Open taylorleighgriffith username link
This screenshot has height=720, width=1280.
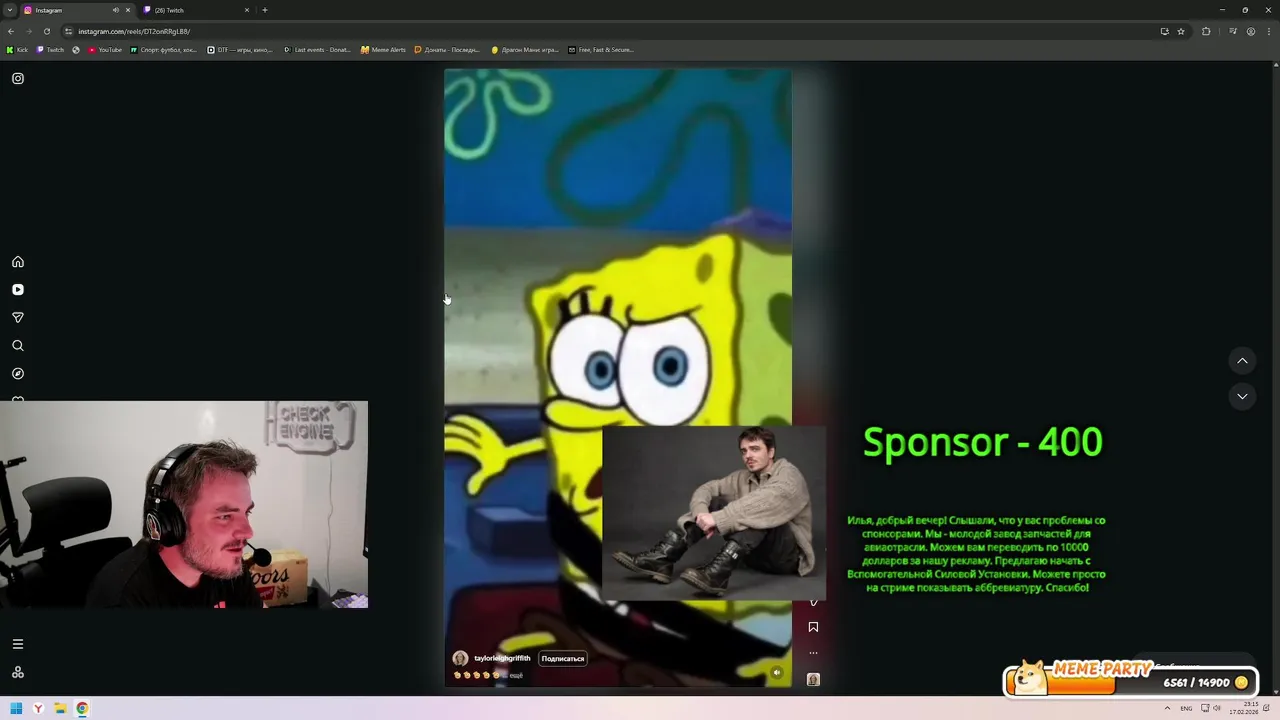[x=502, y=658]
